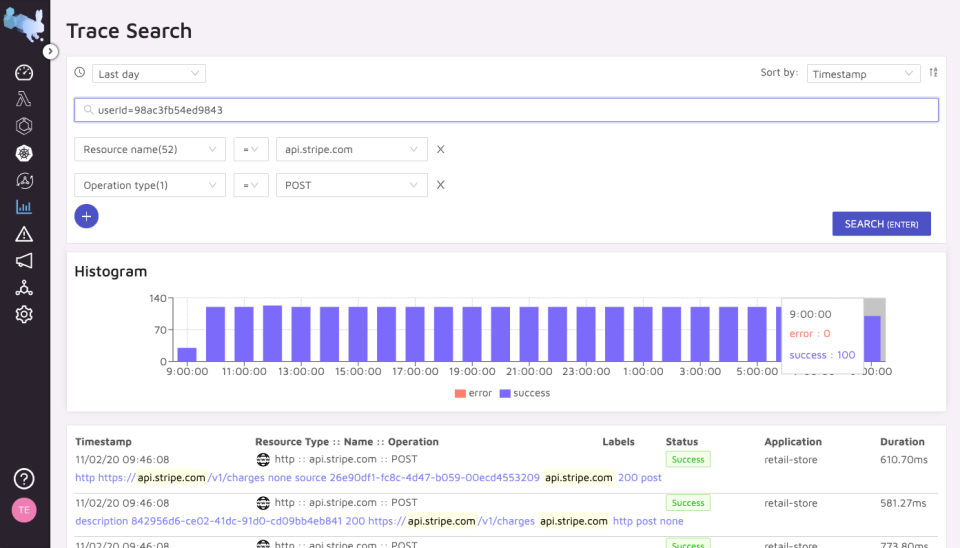Open the megaphone notifications icon
This screenshot has height=548, width=960.
coord(24,261)
